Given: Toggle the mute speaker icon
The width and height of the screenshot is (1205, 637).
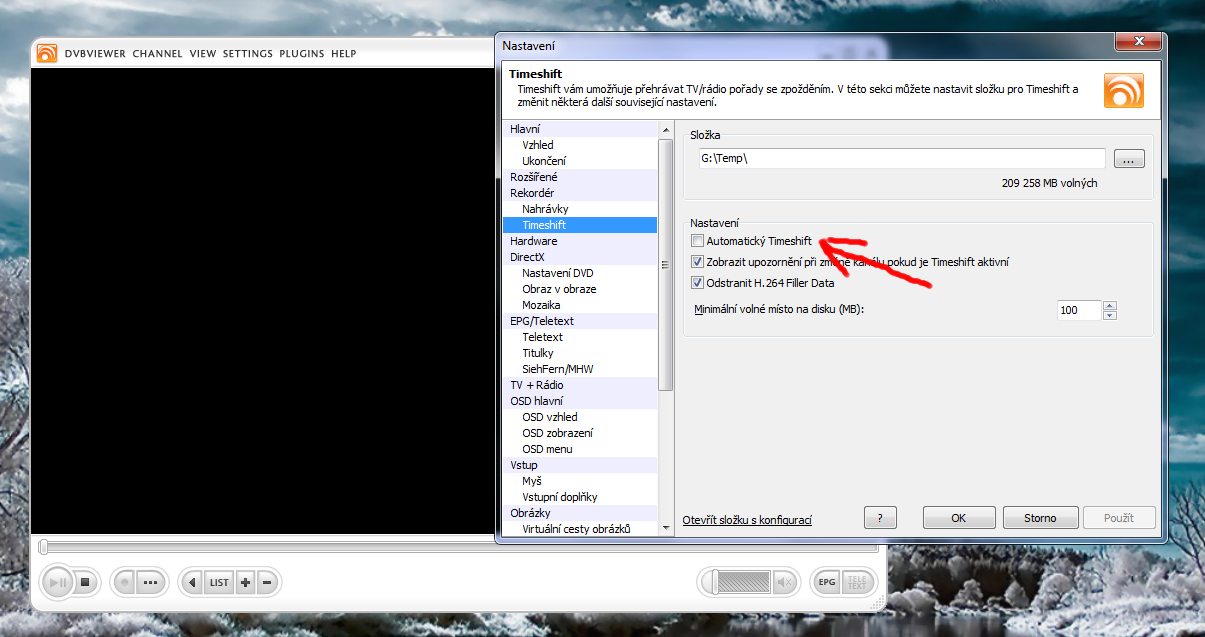Looking at the screenshot, I should tap(785, 581).
